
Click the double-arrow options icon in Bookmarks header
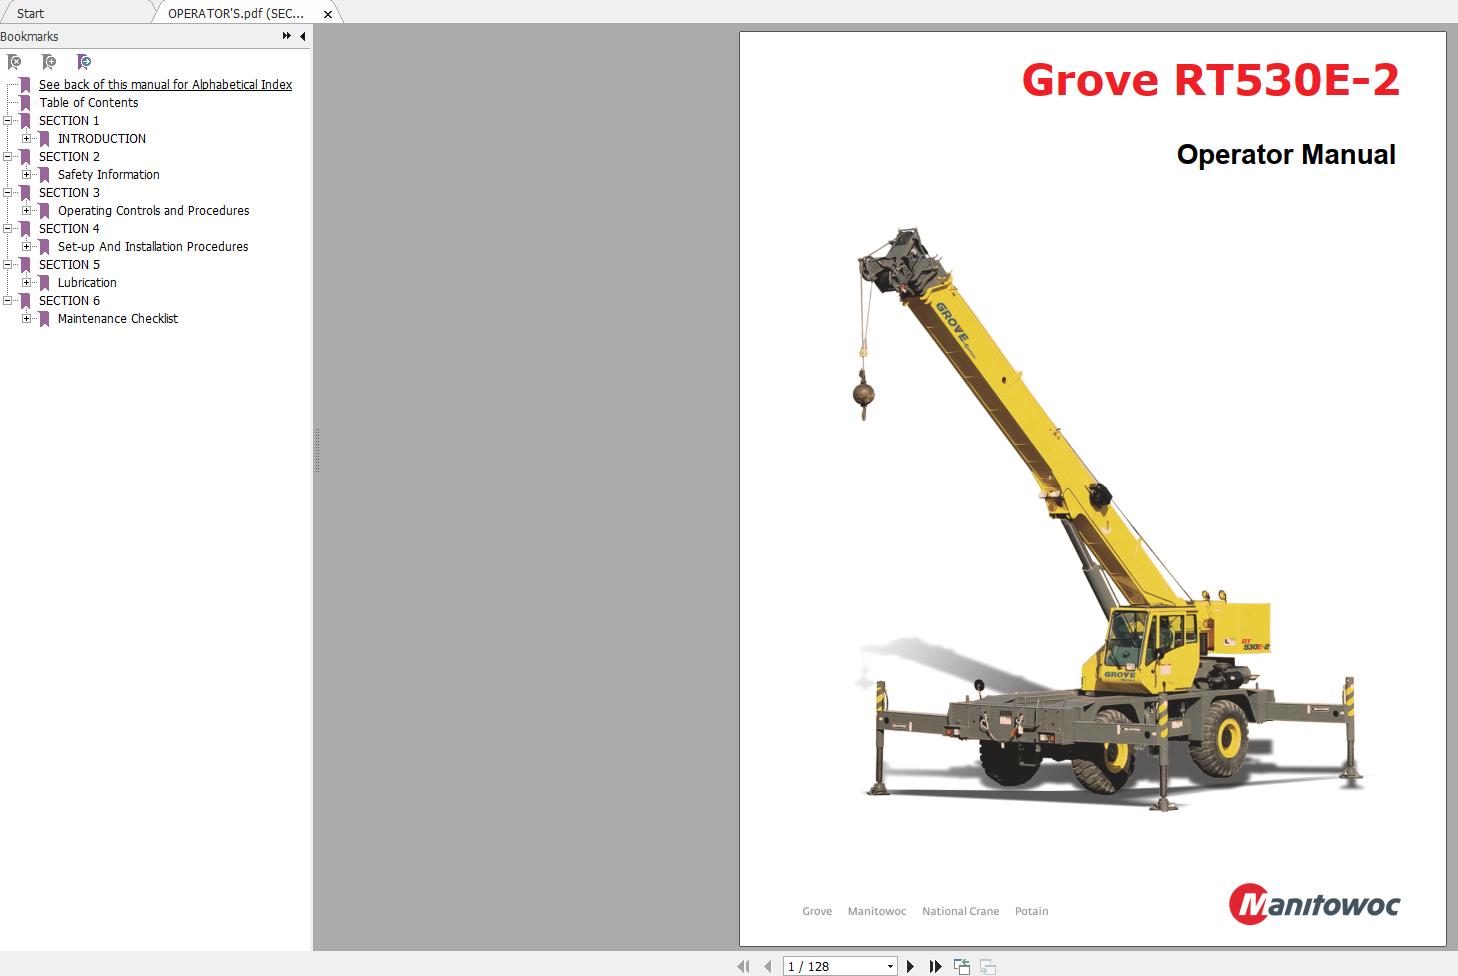[286, 36]
